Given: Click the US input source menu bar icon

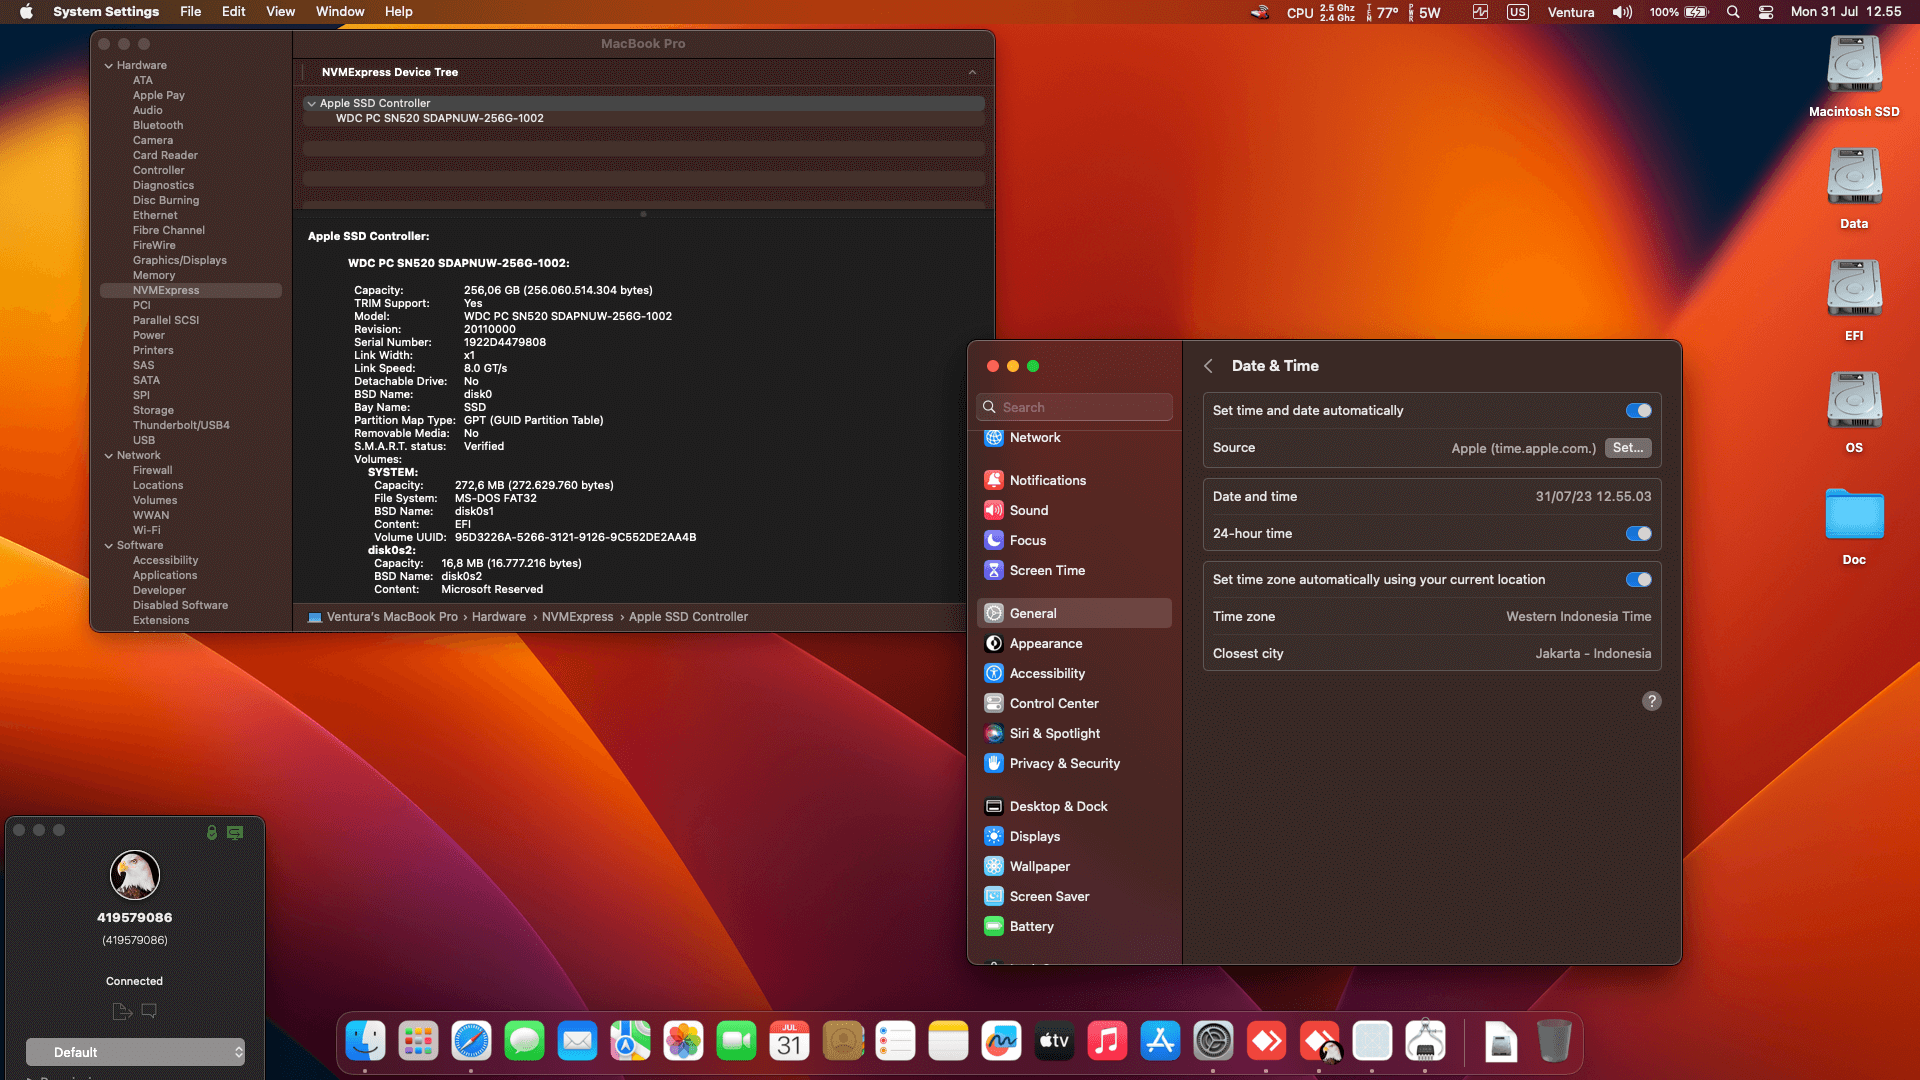Looking at the screenshot, I should pos(1517,12).
